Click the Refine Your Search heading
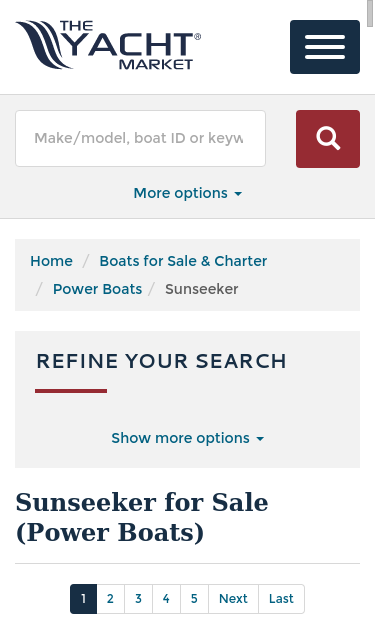This screenshot has height=627, width=375. [162, 361]
